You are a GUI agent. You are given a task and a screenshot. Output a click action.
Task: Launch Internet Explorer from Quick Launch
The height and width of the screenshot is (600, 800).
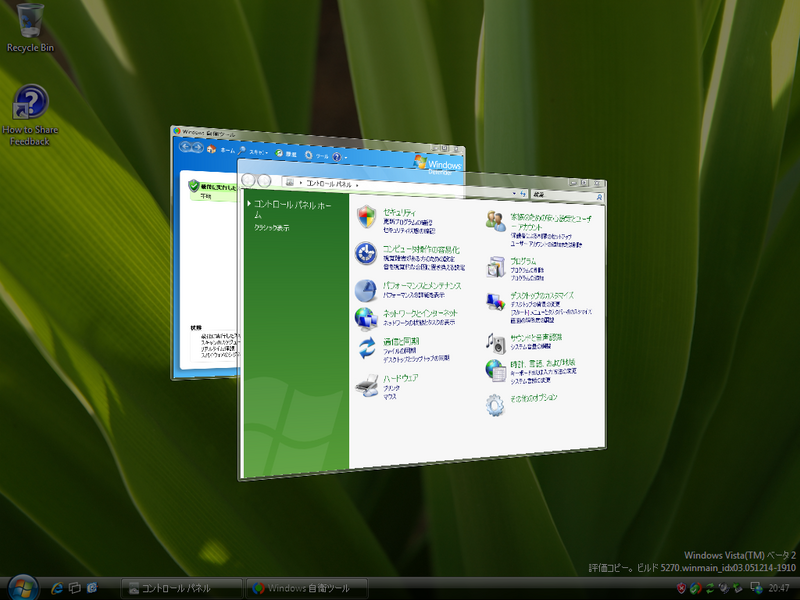coord(57,588)
